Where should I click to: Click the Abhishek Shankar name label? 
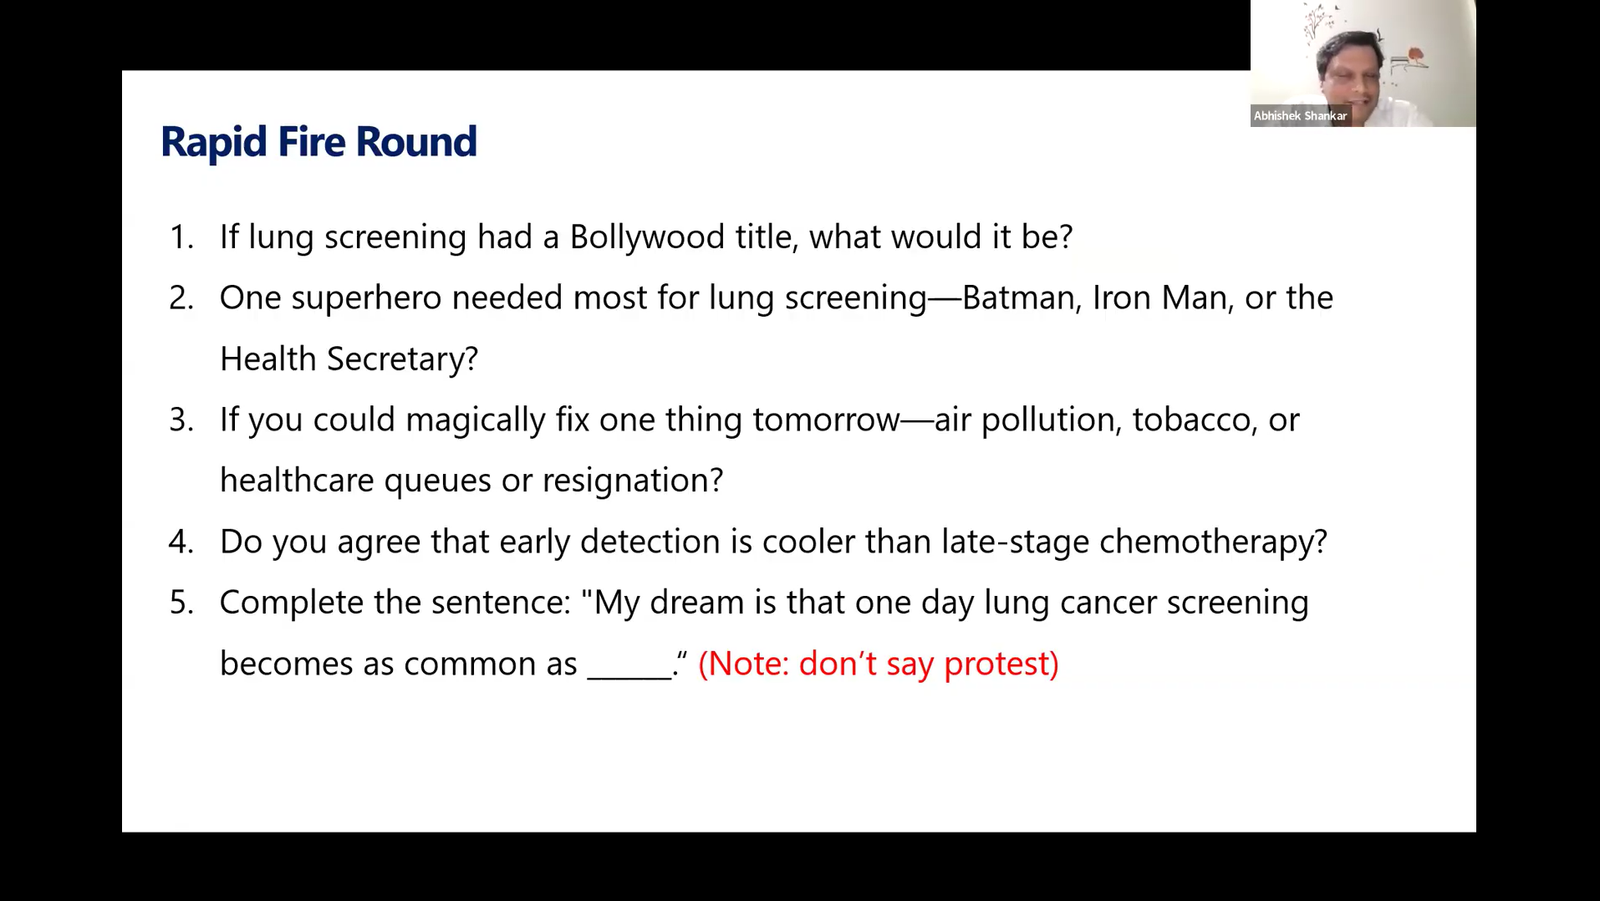[1300, 116]
